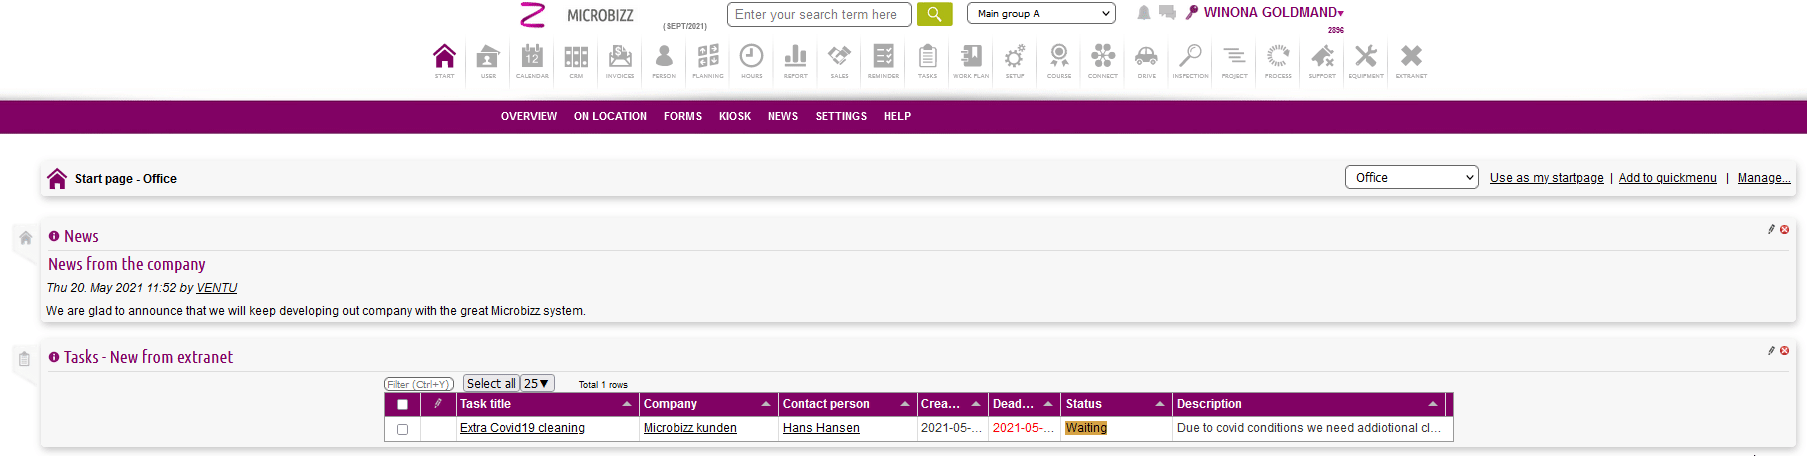Click the notification bell icon
Image resolution: width=1807 pixels, height=456 pixels.
tap(1144, 13)
